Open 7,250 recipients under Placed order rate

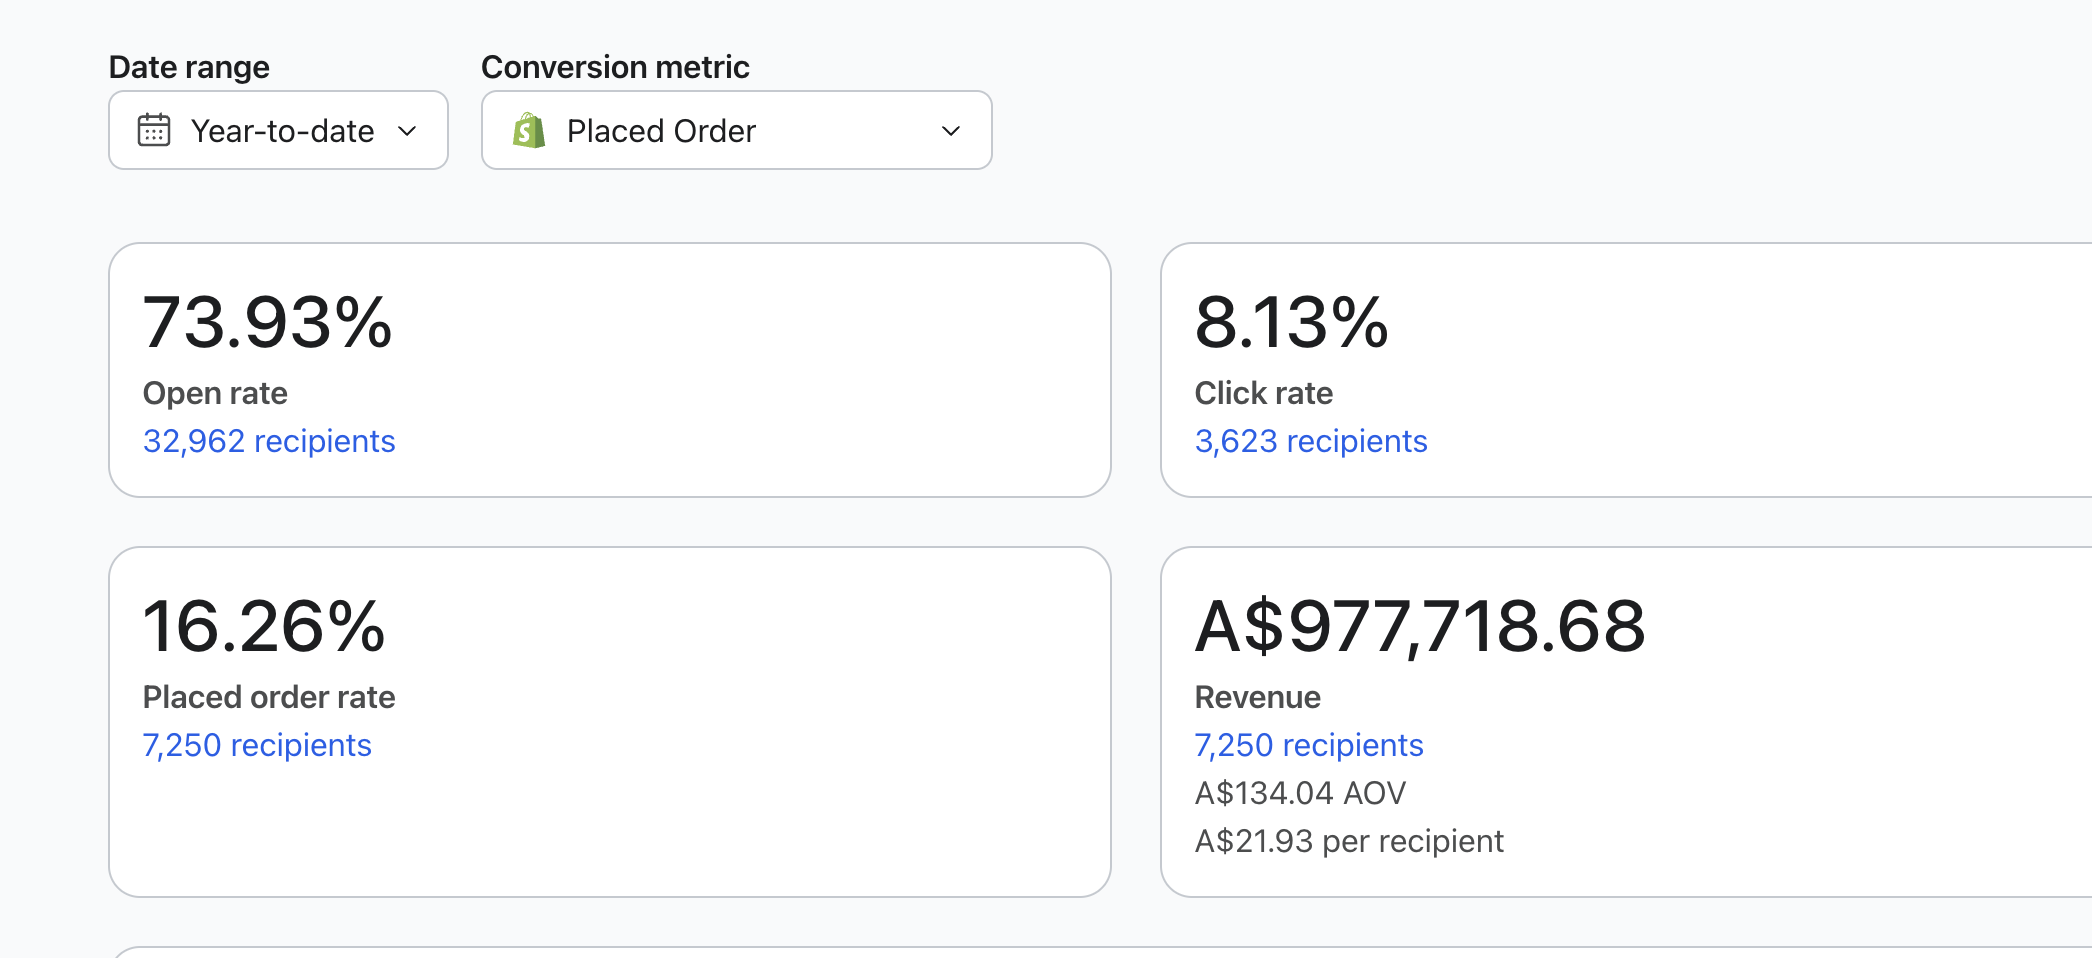pyautogui.click(x=257, y=745)
